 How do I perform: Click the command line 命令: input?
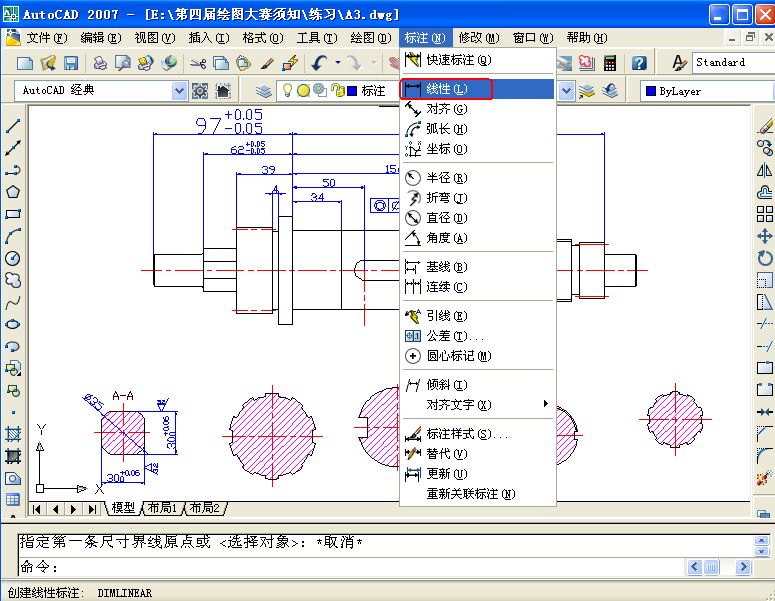[351, 566]
